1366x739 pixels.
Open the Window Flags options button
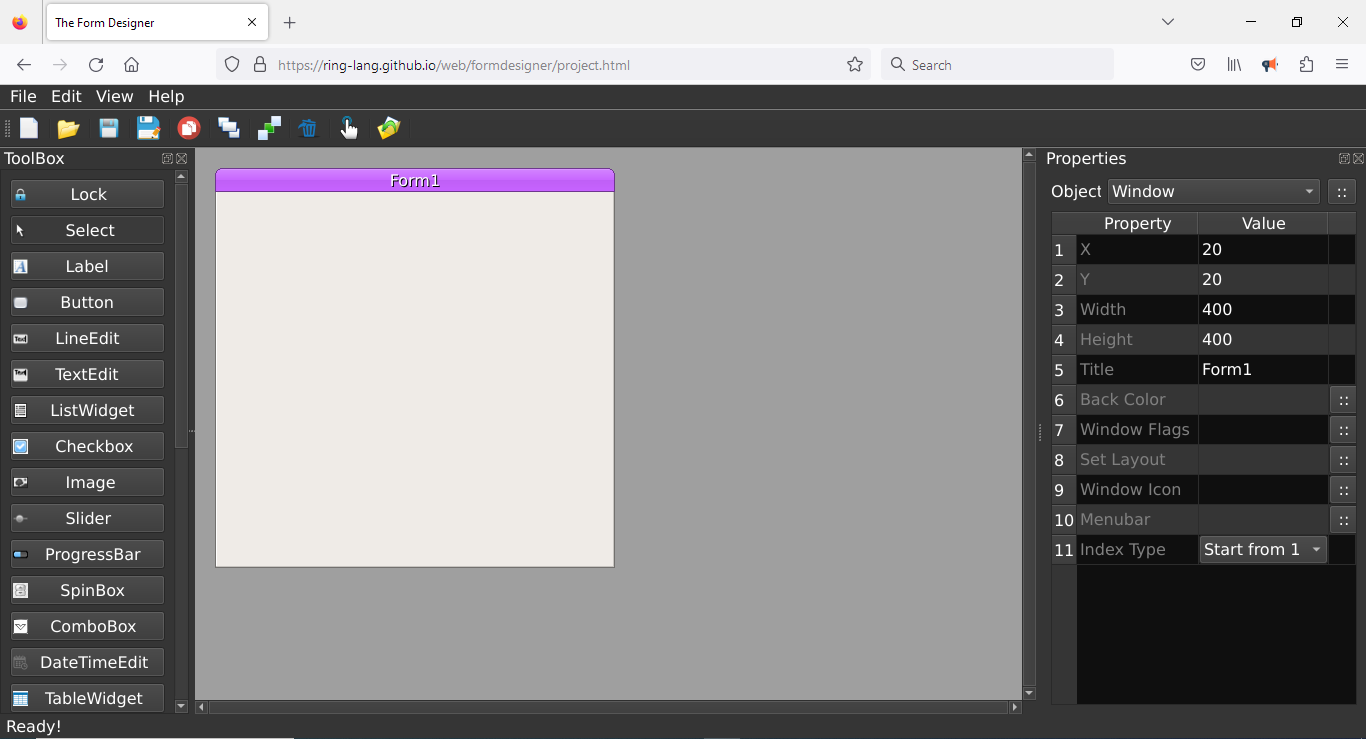coord(1343,430)
